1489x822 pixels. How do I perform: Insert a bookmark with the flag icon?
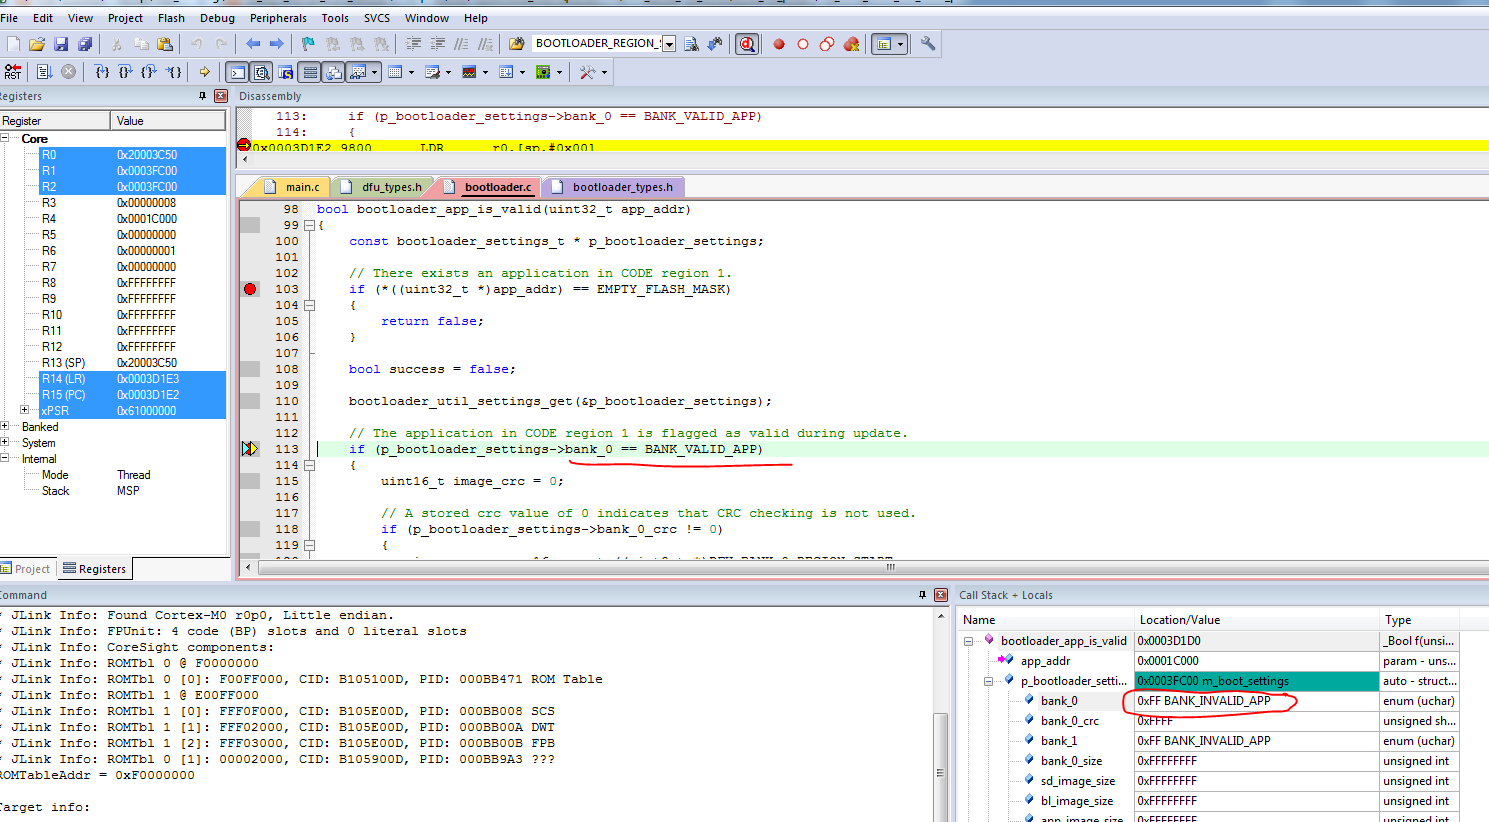click(308, 44)
